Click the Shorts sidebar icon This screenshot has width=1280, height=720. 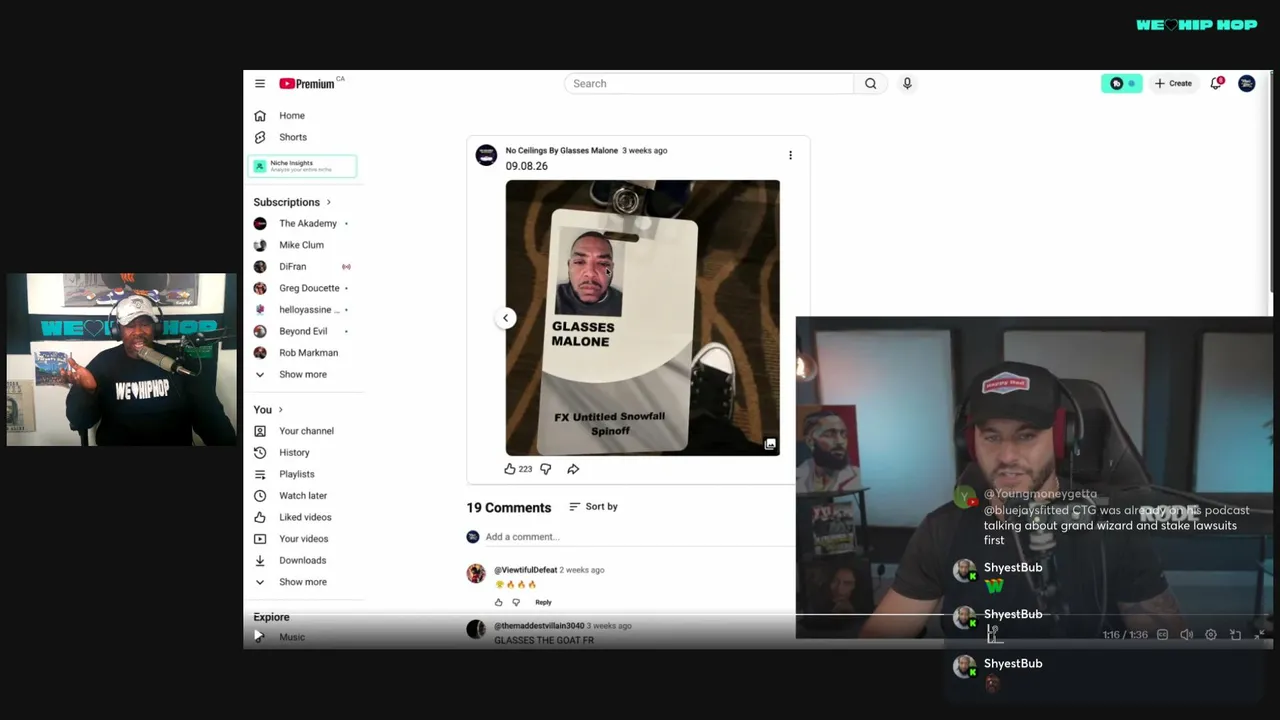point(260,137)
